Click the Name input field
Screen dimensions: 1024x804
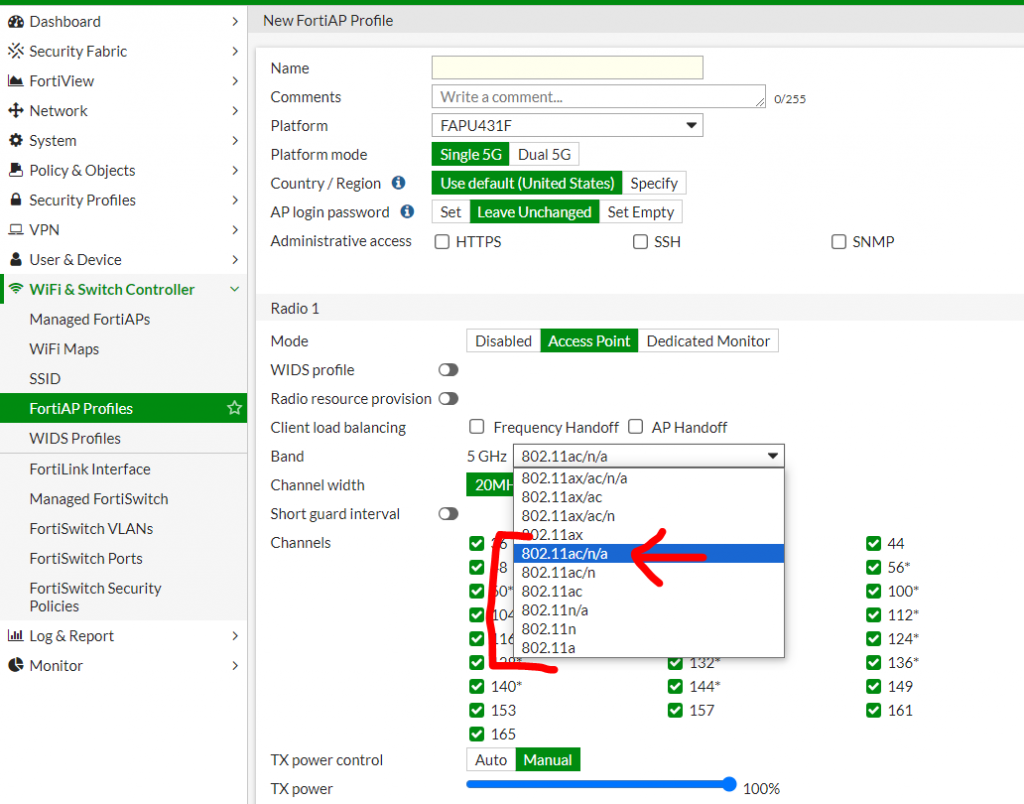[567, 67]
